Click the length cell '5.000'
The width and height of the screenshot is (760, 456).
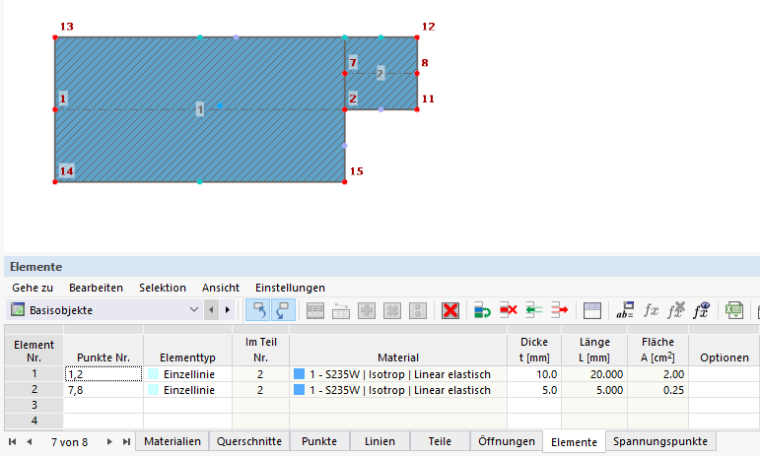point(594,390)
